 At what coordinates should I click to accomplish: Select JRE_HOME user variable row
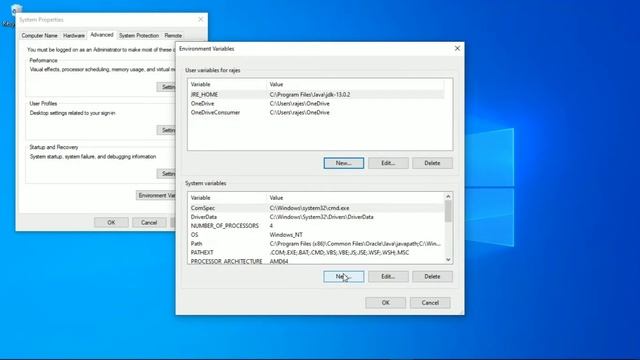coord(316,94)
